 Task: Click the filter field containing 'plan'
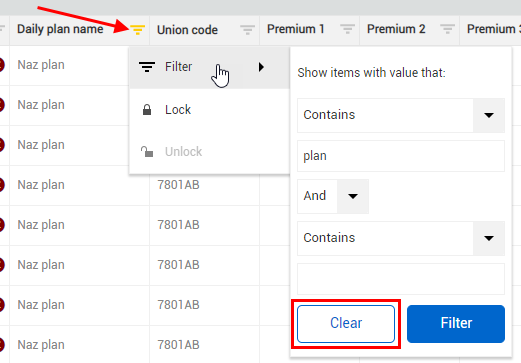coord(401,156)
